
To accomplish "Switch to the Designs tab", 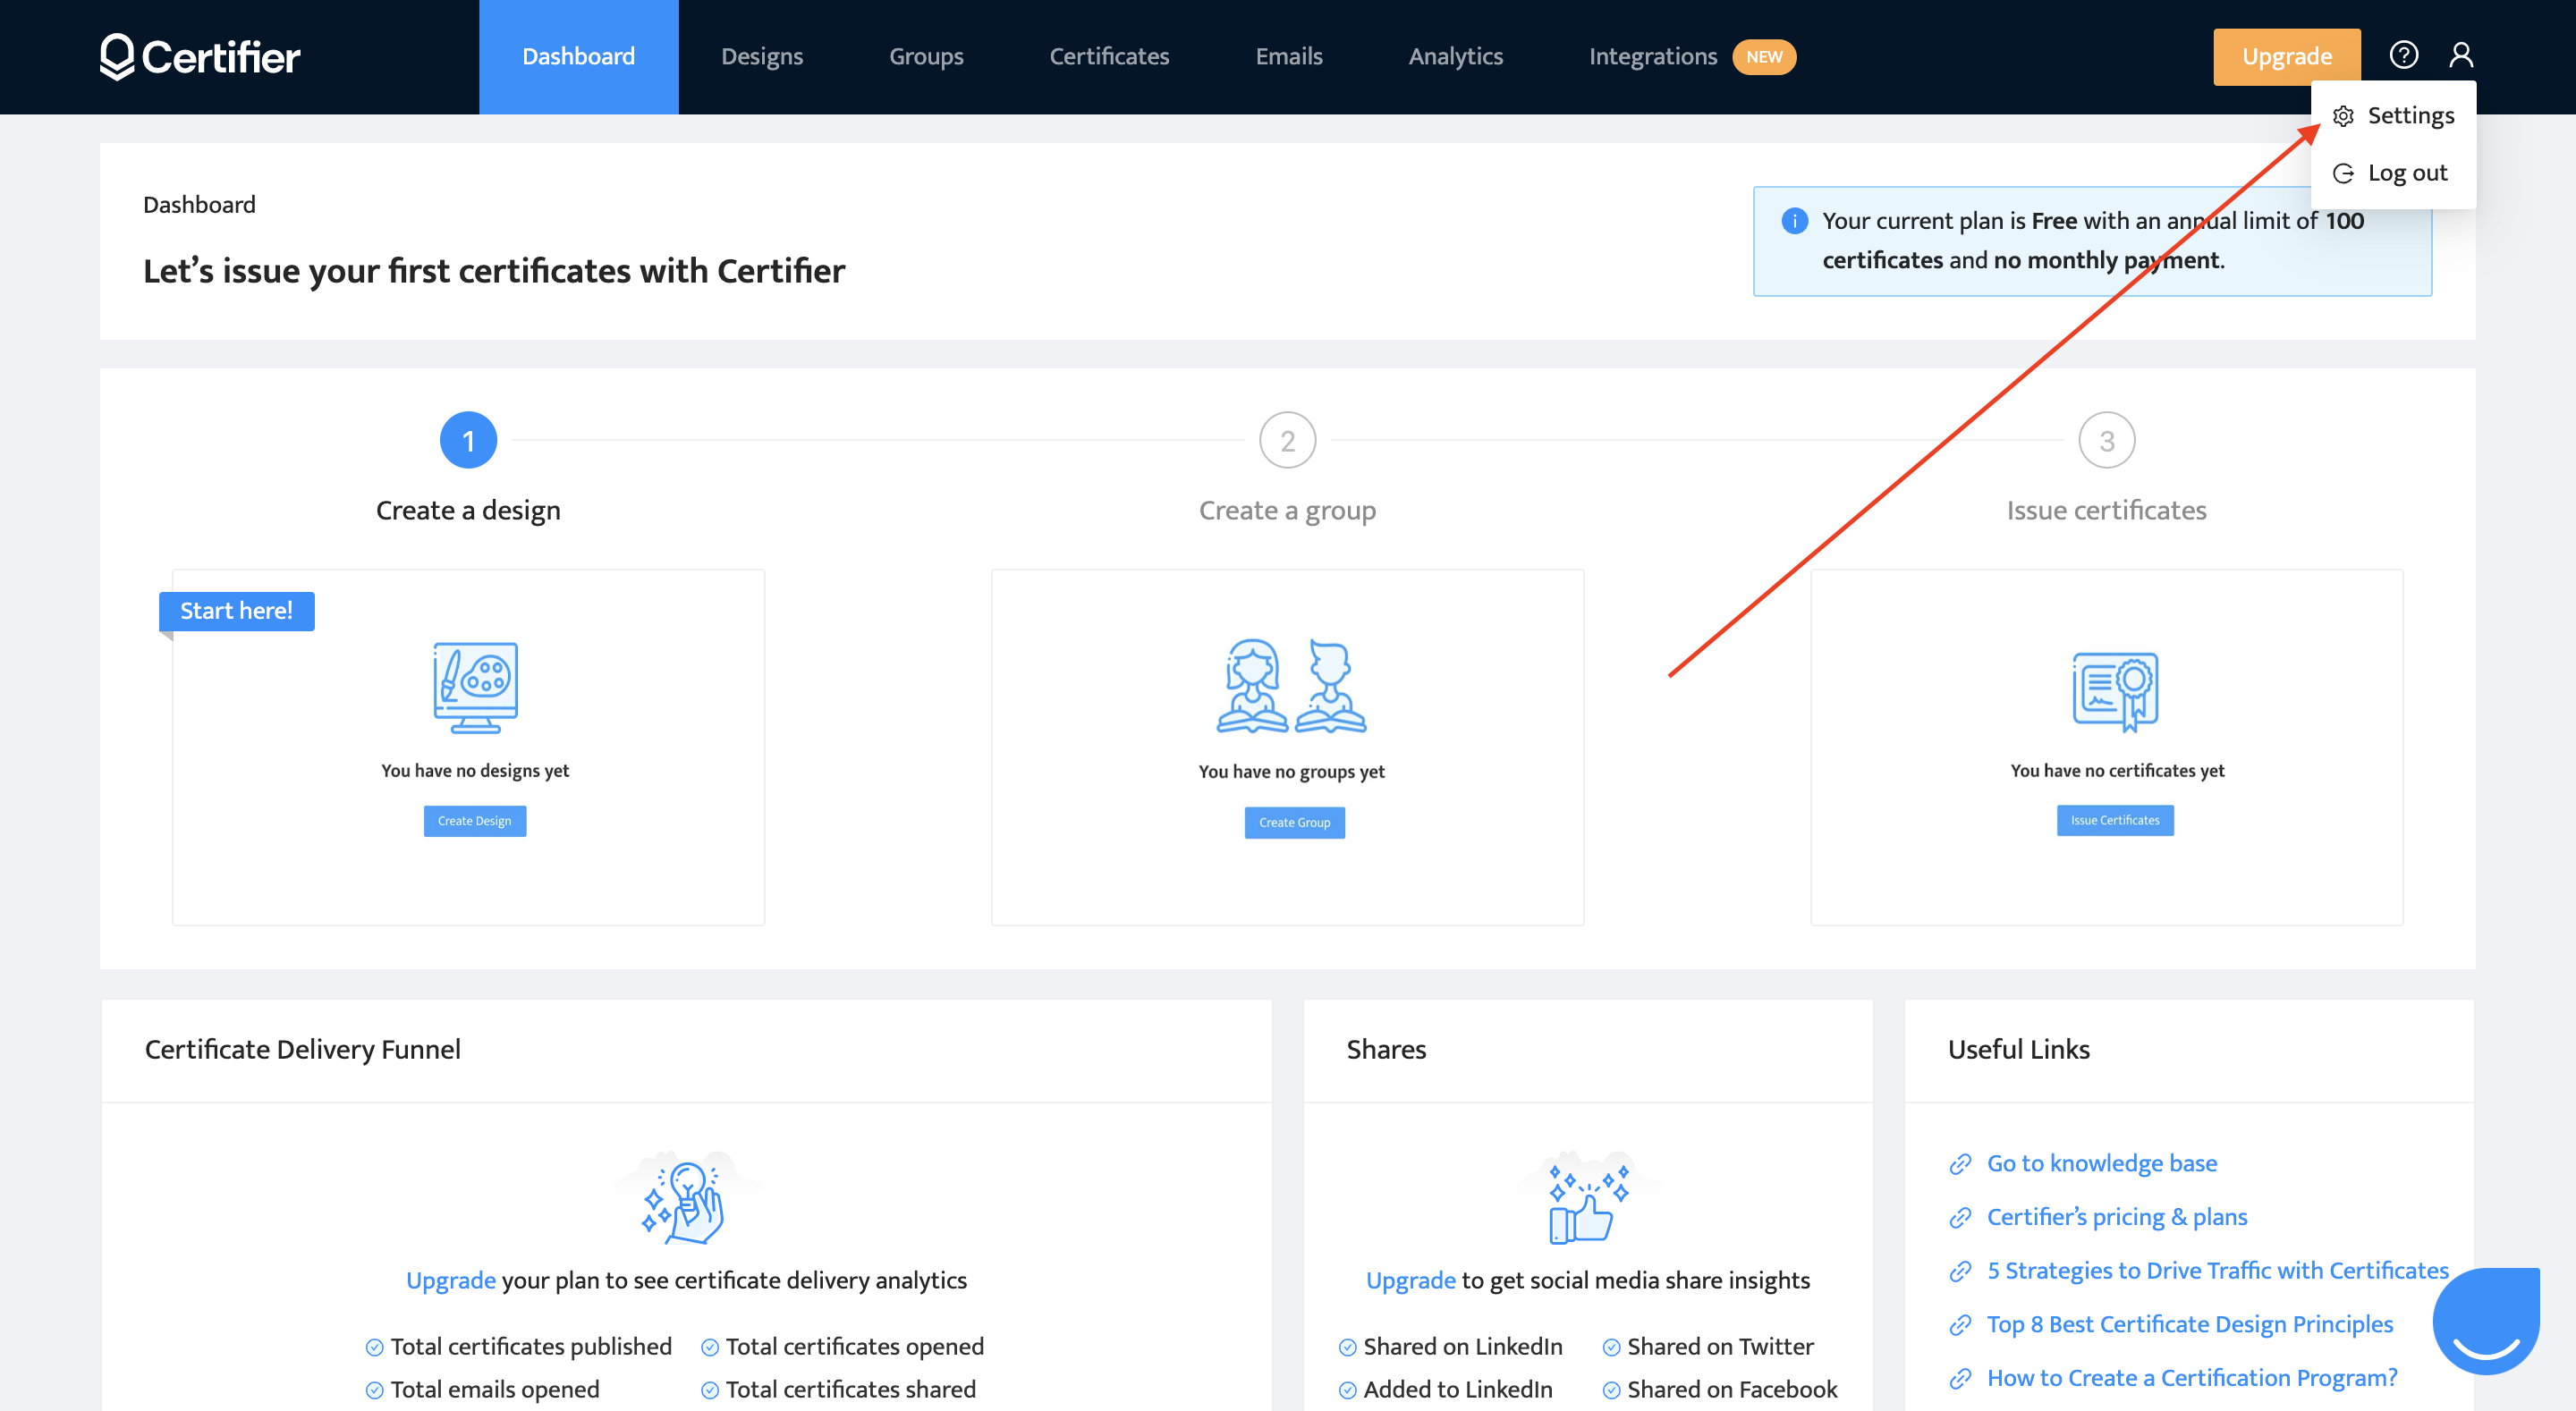I will pos(762,57).
